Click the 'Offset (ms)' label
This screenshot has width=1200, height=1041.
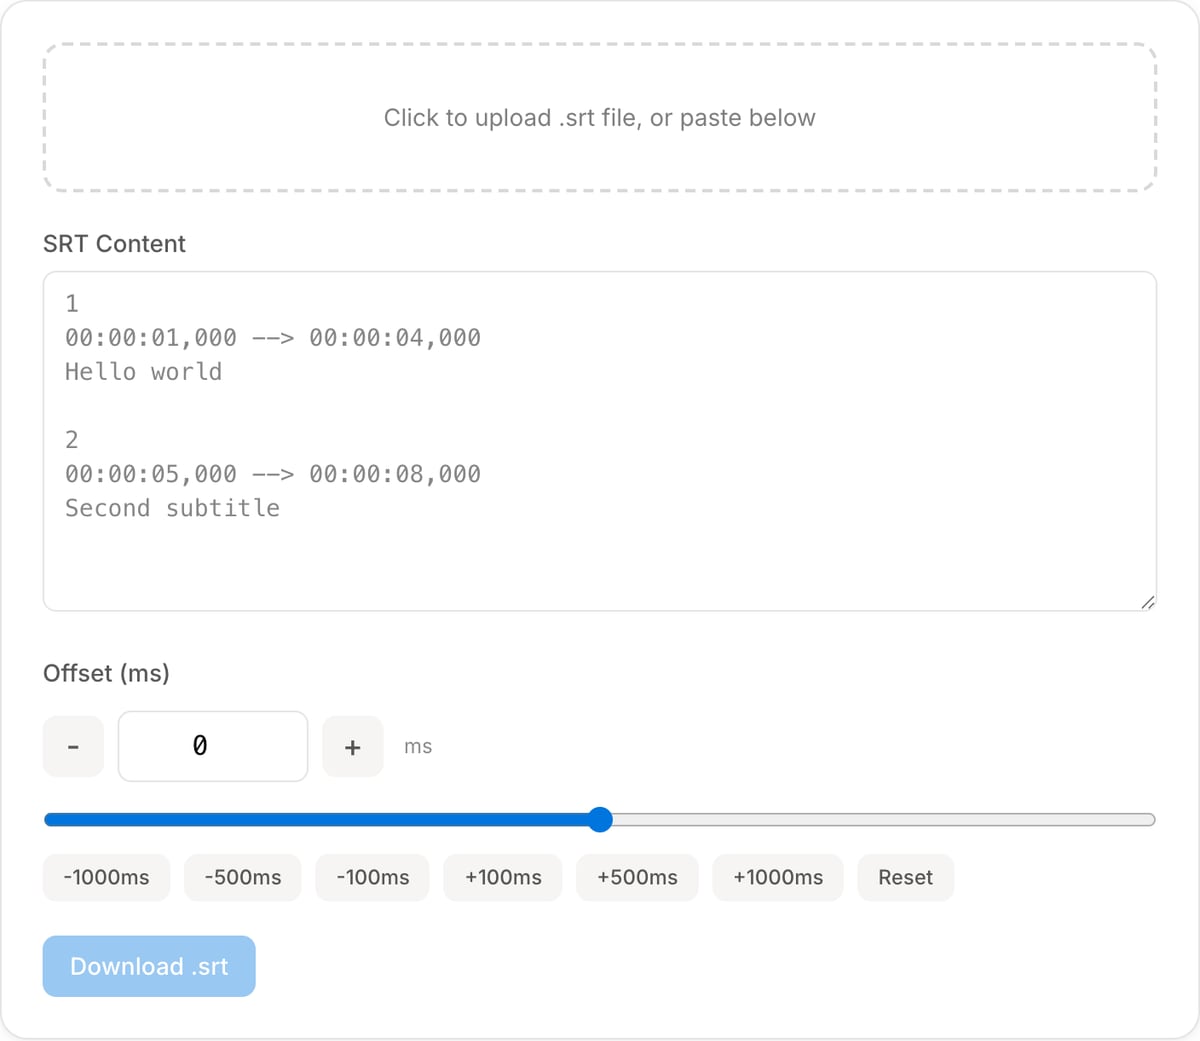coord(106,673)
